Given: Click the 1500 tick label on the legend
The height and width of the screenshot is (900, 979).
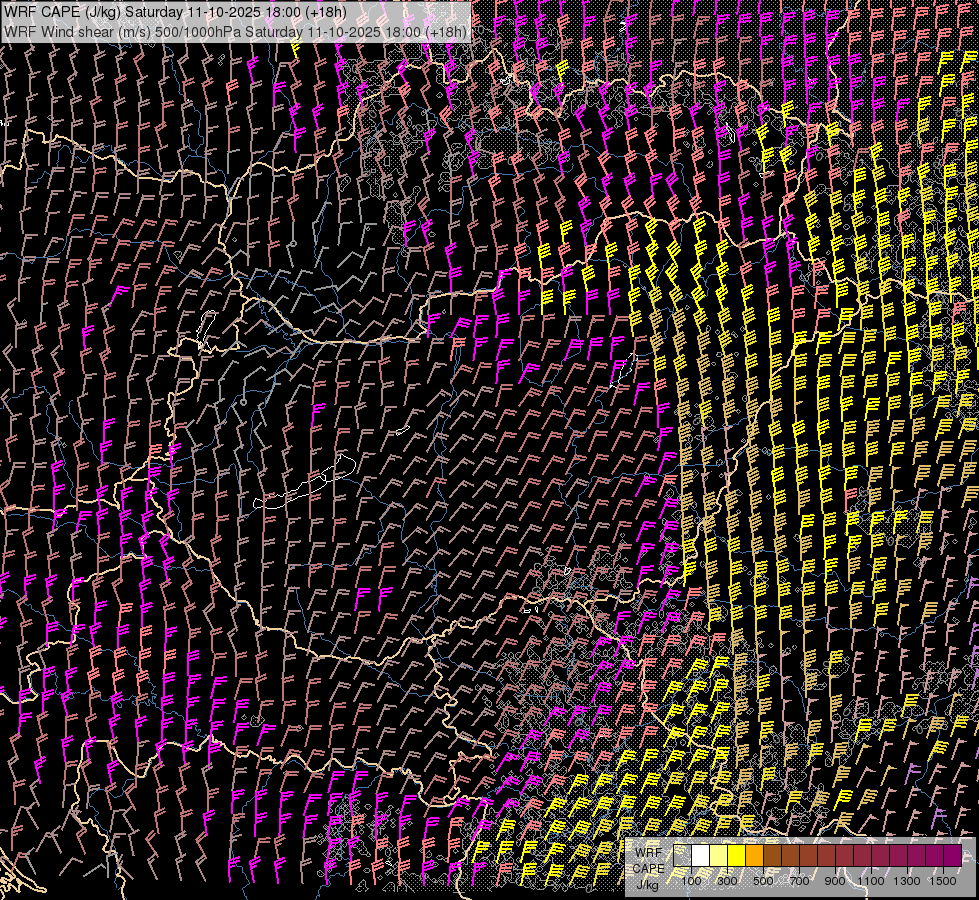Looking at the screenshot, I should click(x=943, y=880).
